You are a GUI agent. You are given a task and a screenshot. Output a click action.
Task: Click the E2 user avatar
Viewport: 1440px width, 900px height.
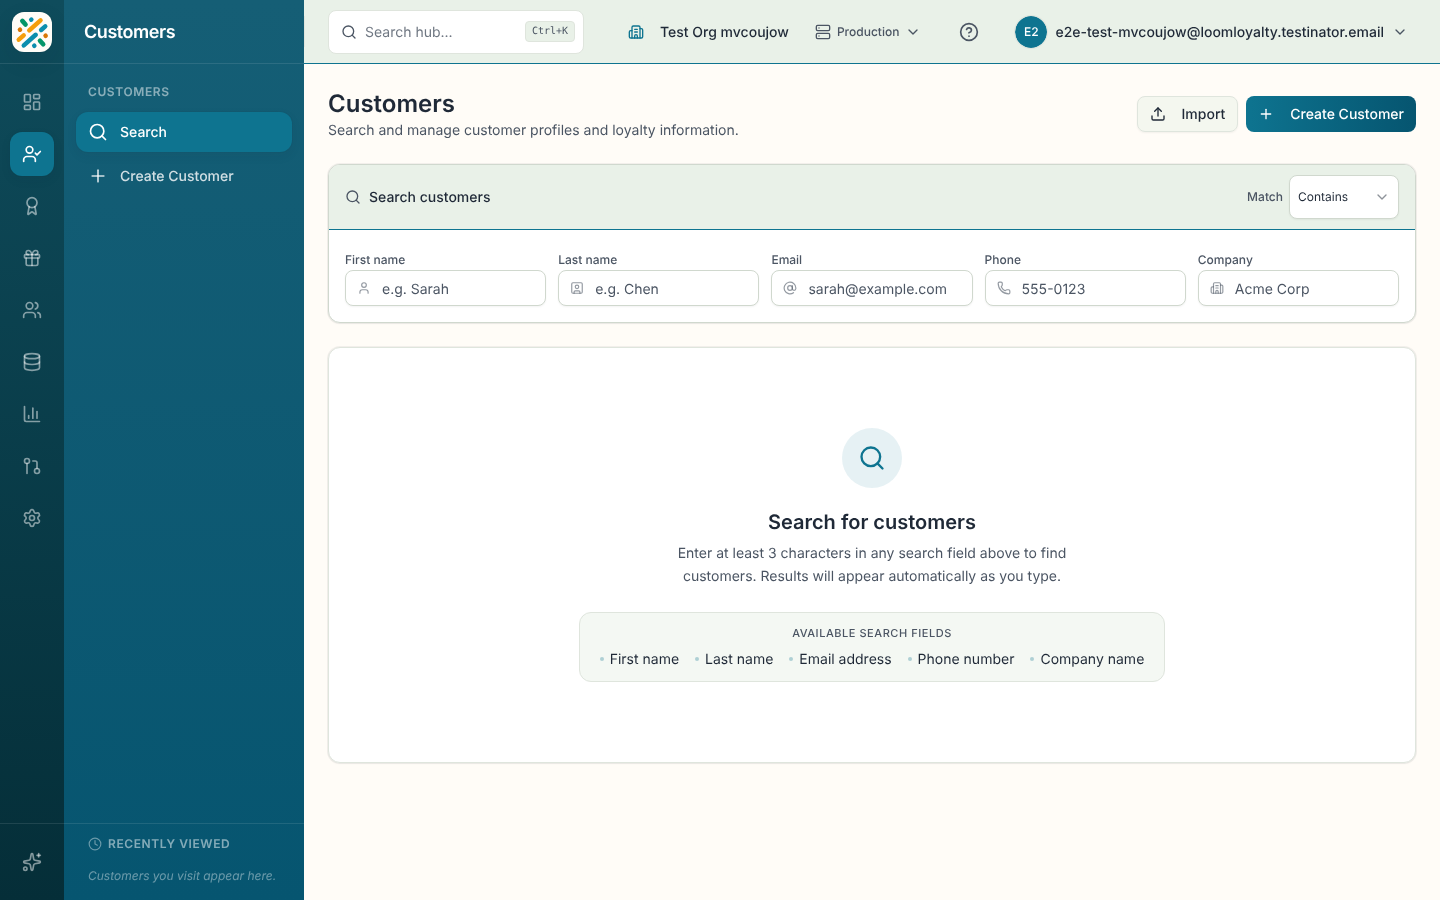1031,32
